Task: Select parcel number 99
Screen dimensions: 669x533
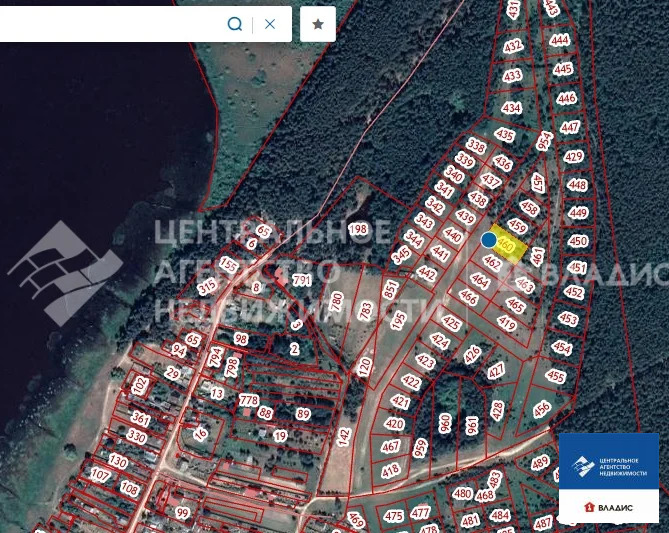Action: click(x=182, y=513)
